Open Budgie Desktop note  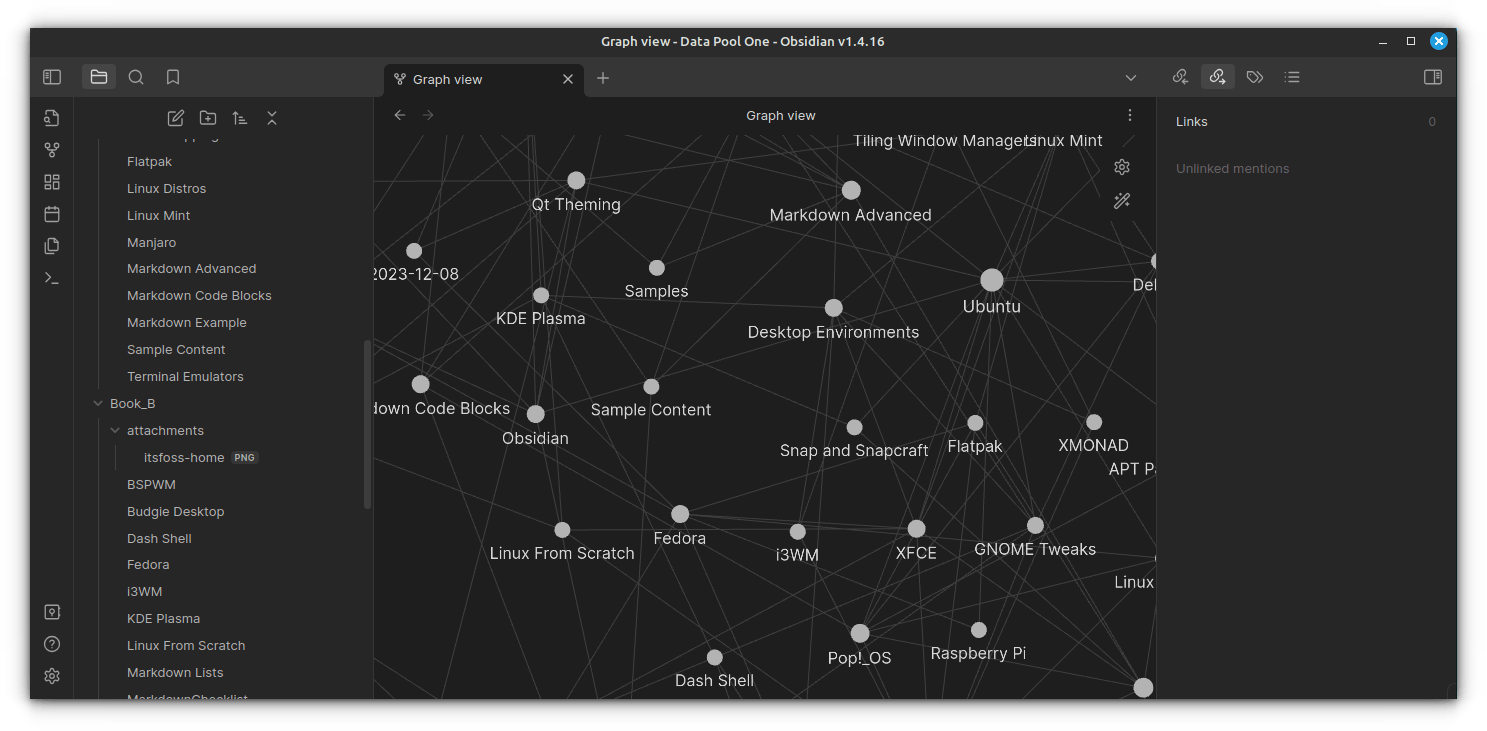click(x=176, y=512)
